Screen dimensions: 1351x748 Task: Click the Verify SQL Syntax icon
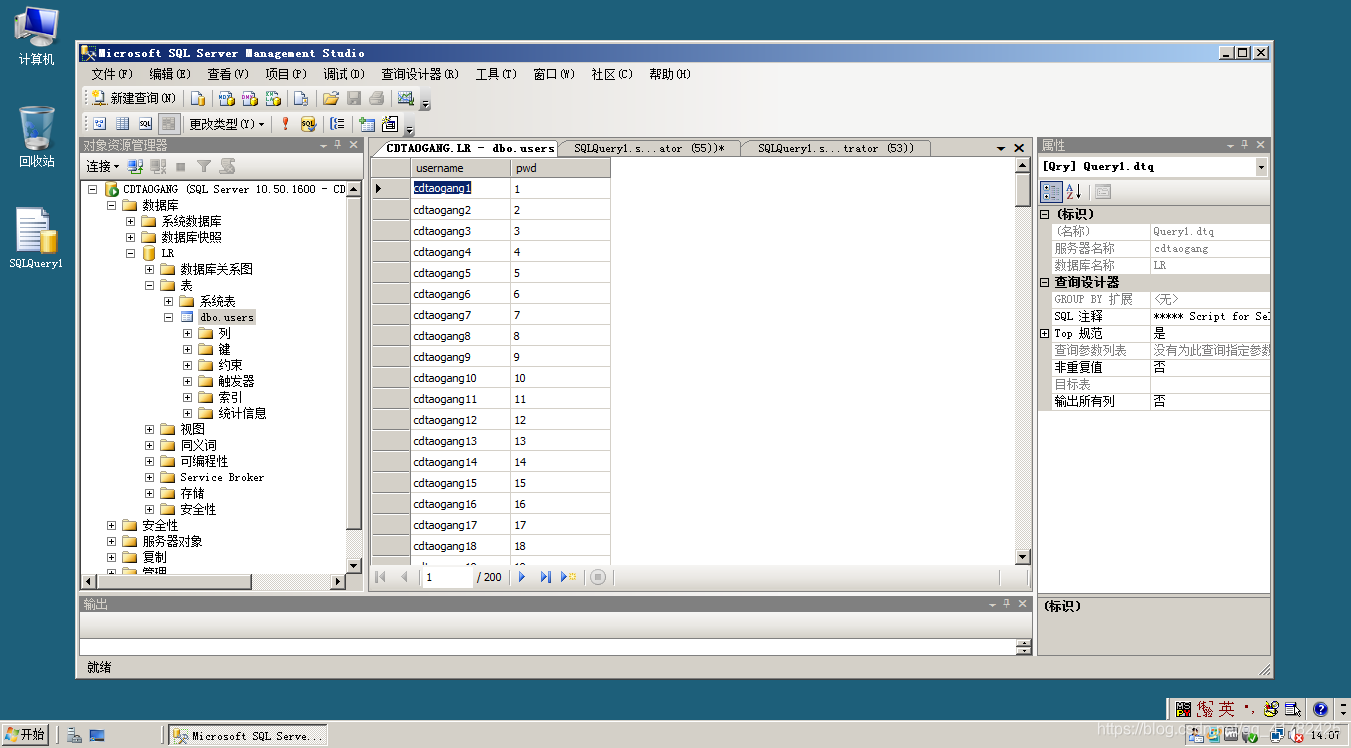click(308, 124)
